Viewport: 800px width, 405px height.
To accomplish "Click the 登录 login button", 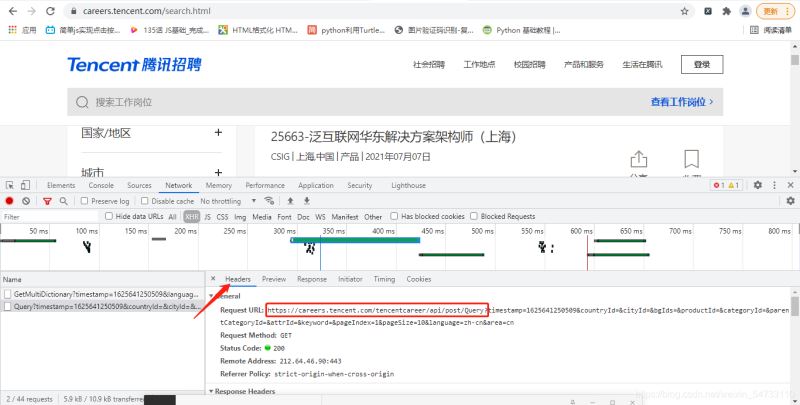I will coord(702,64).
